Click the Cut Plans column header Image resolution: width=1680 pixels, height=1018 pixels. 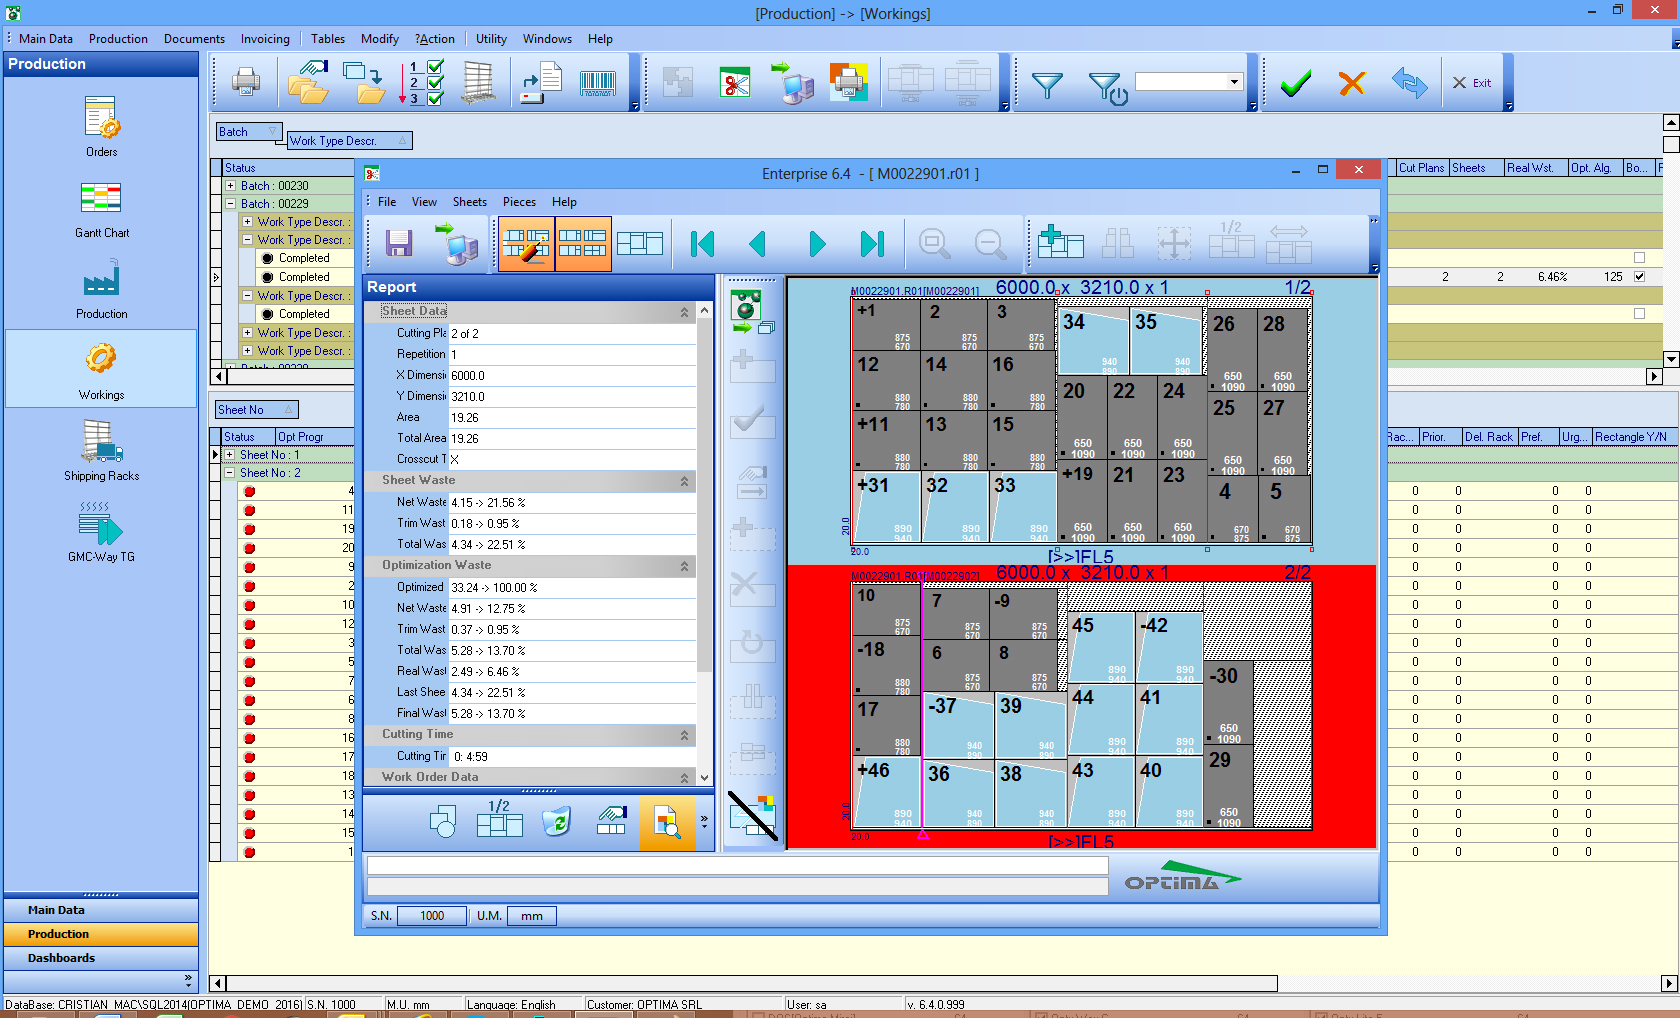[x=1422, y=168]
